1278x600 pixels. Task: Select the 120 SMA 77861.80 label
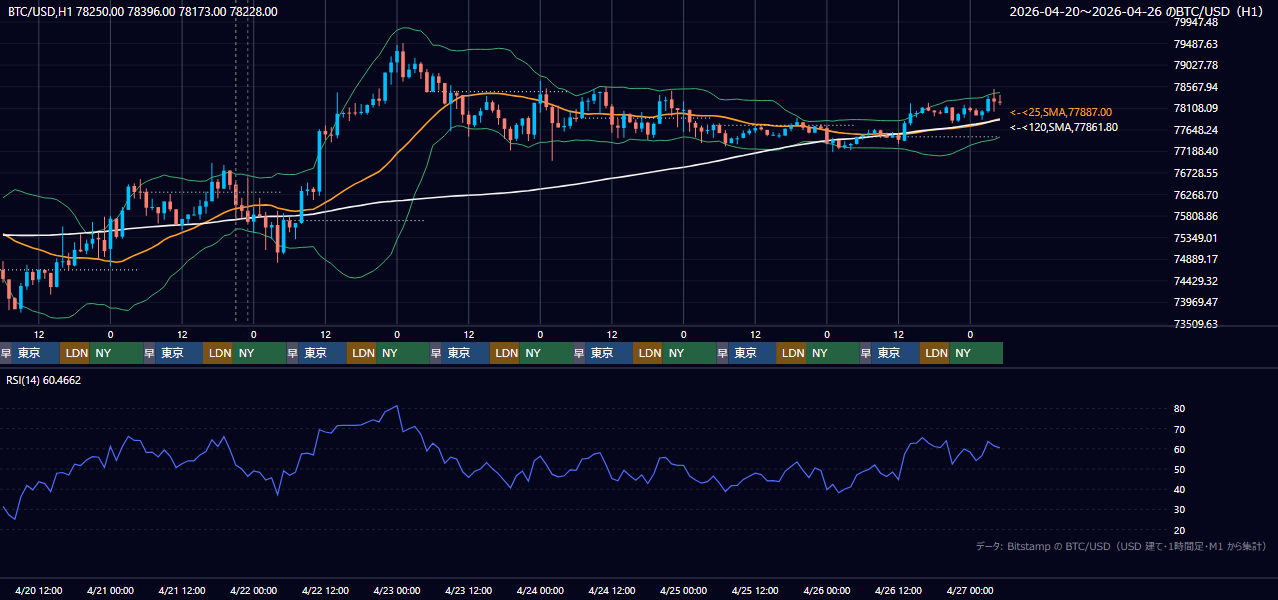pyautogui.click(x=1064, y=127)
